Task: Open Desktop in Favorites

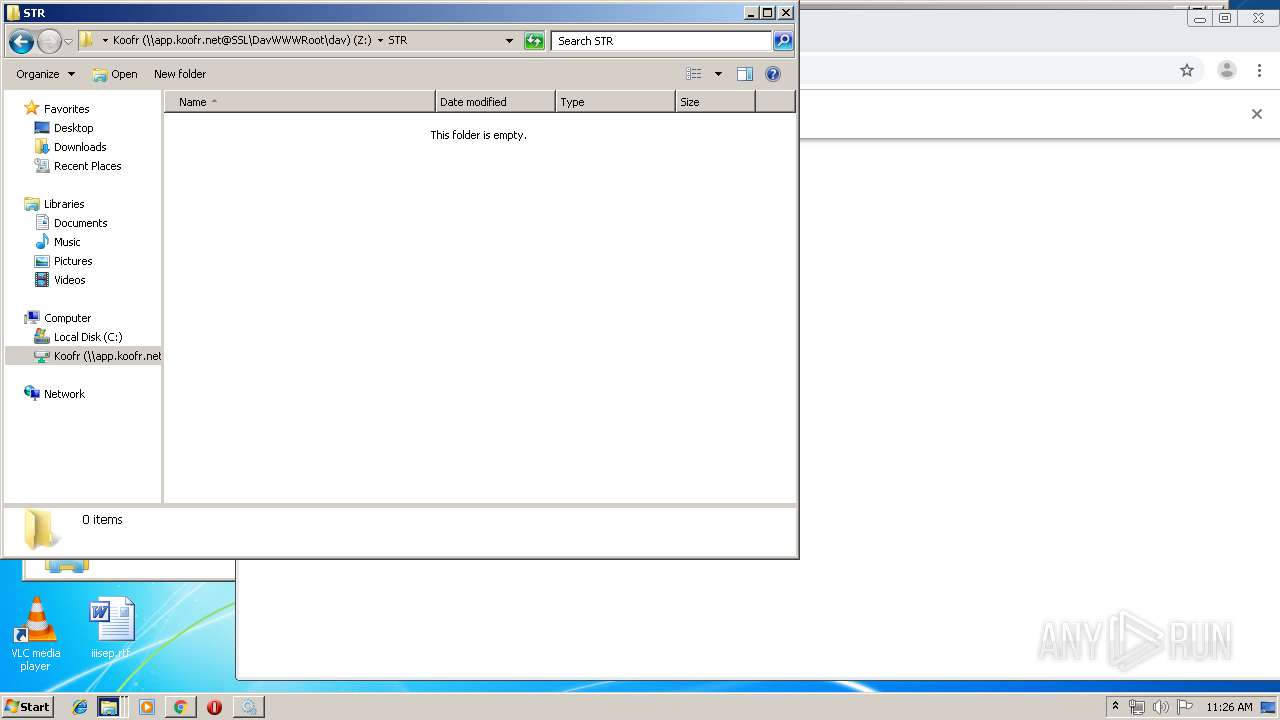Action: point(73,128)
